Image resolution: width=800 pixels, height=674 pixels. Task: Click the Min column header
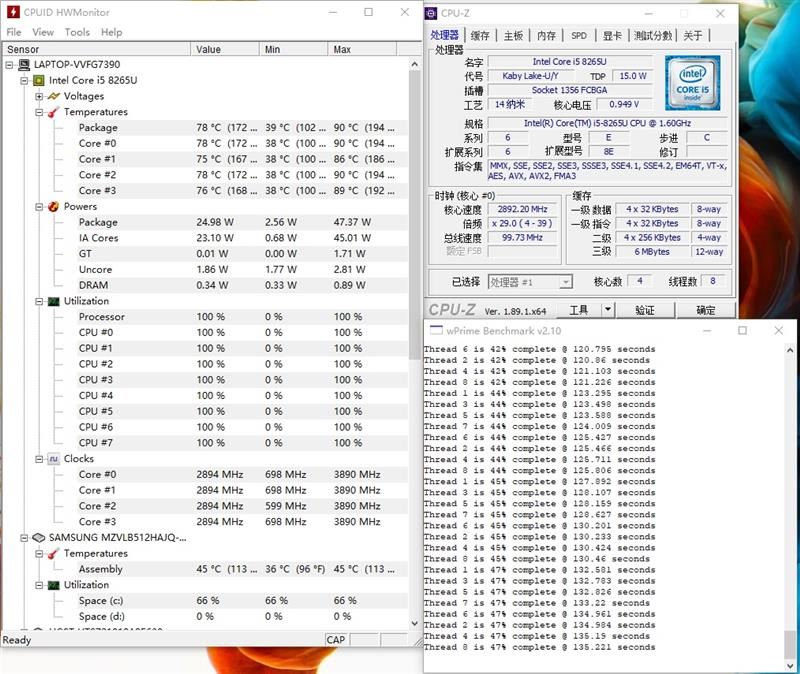click(293, 49)
